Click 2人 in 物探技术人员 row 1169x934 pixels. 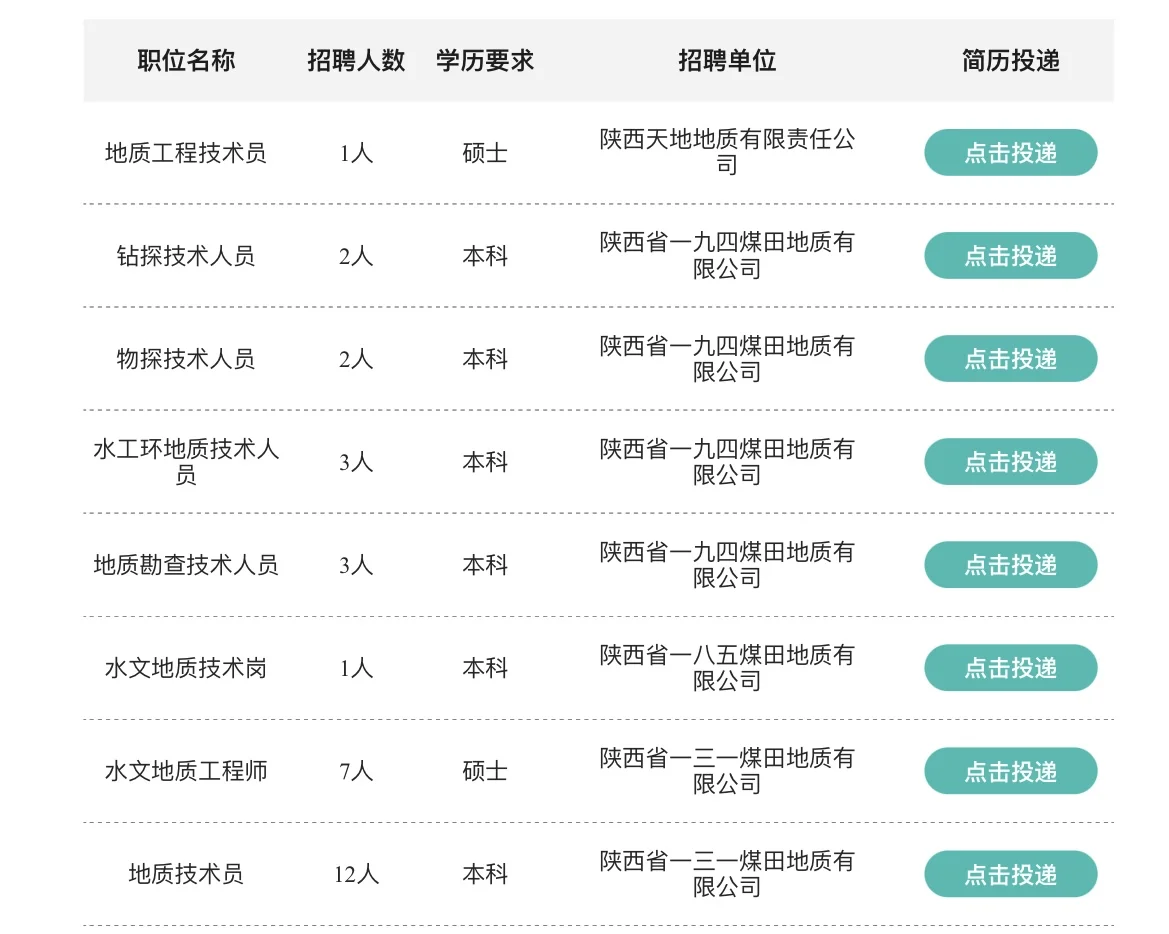pos(356,359)
